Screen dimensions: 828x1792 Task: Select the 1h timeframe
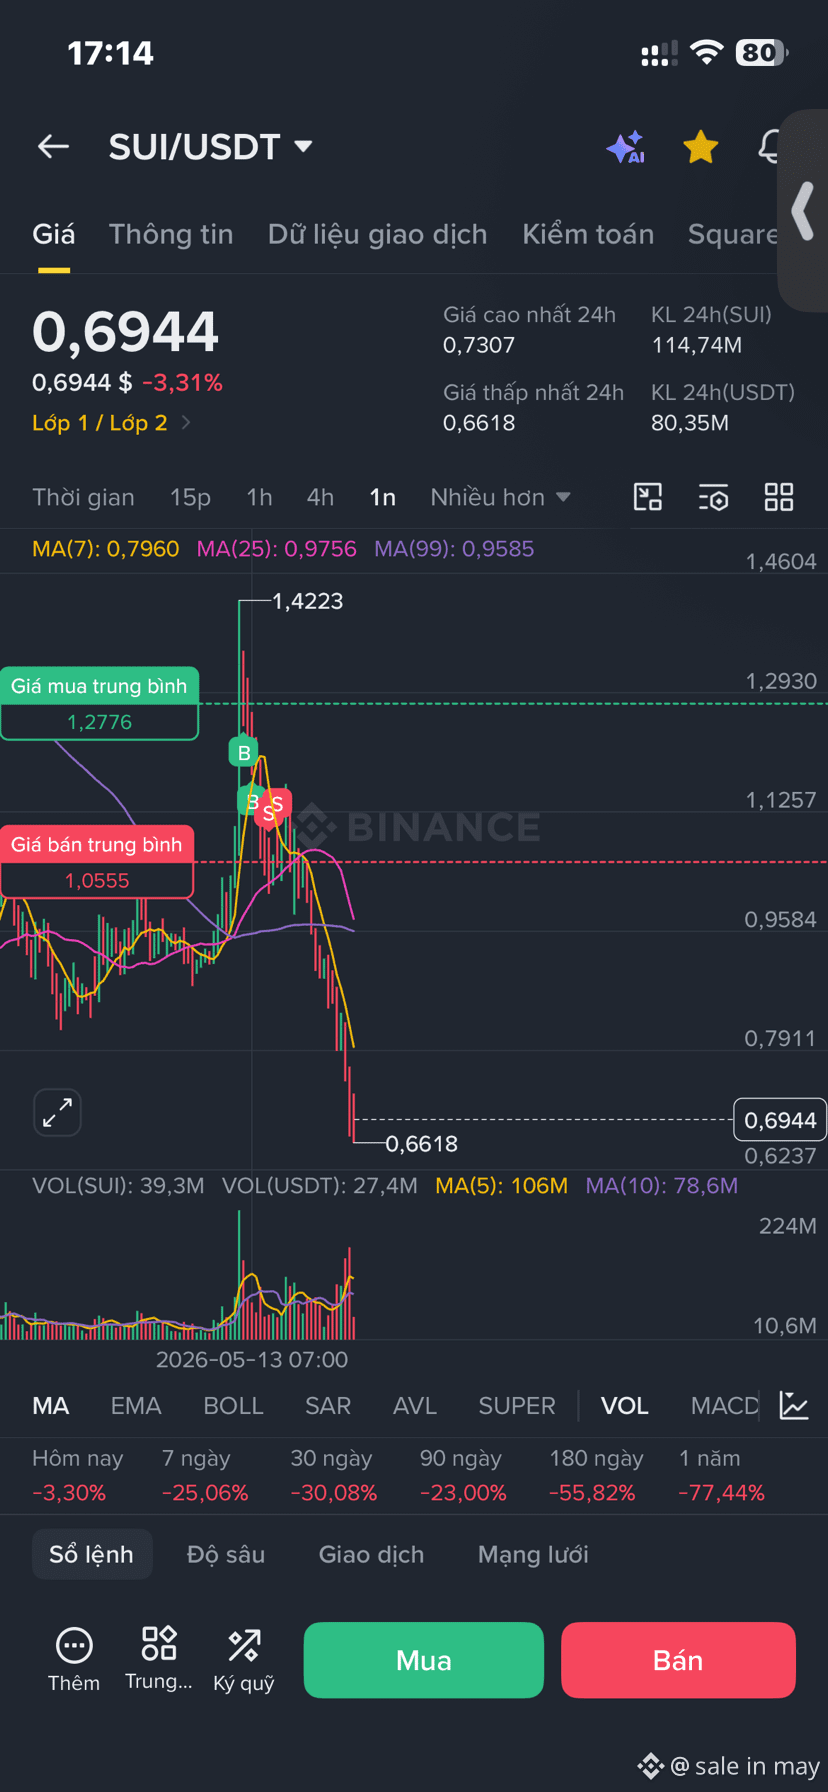pyautogui.click(x=259, y=497)
